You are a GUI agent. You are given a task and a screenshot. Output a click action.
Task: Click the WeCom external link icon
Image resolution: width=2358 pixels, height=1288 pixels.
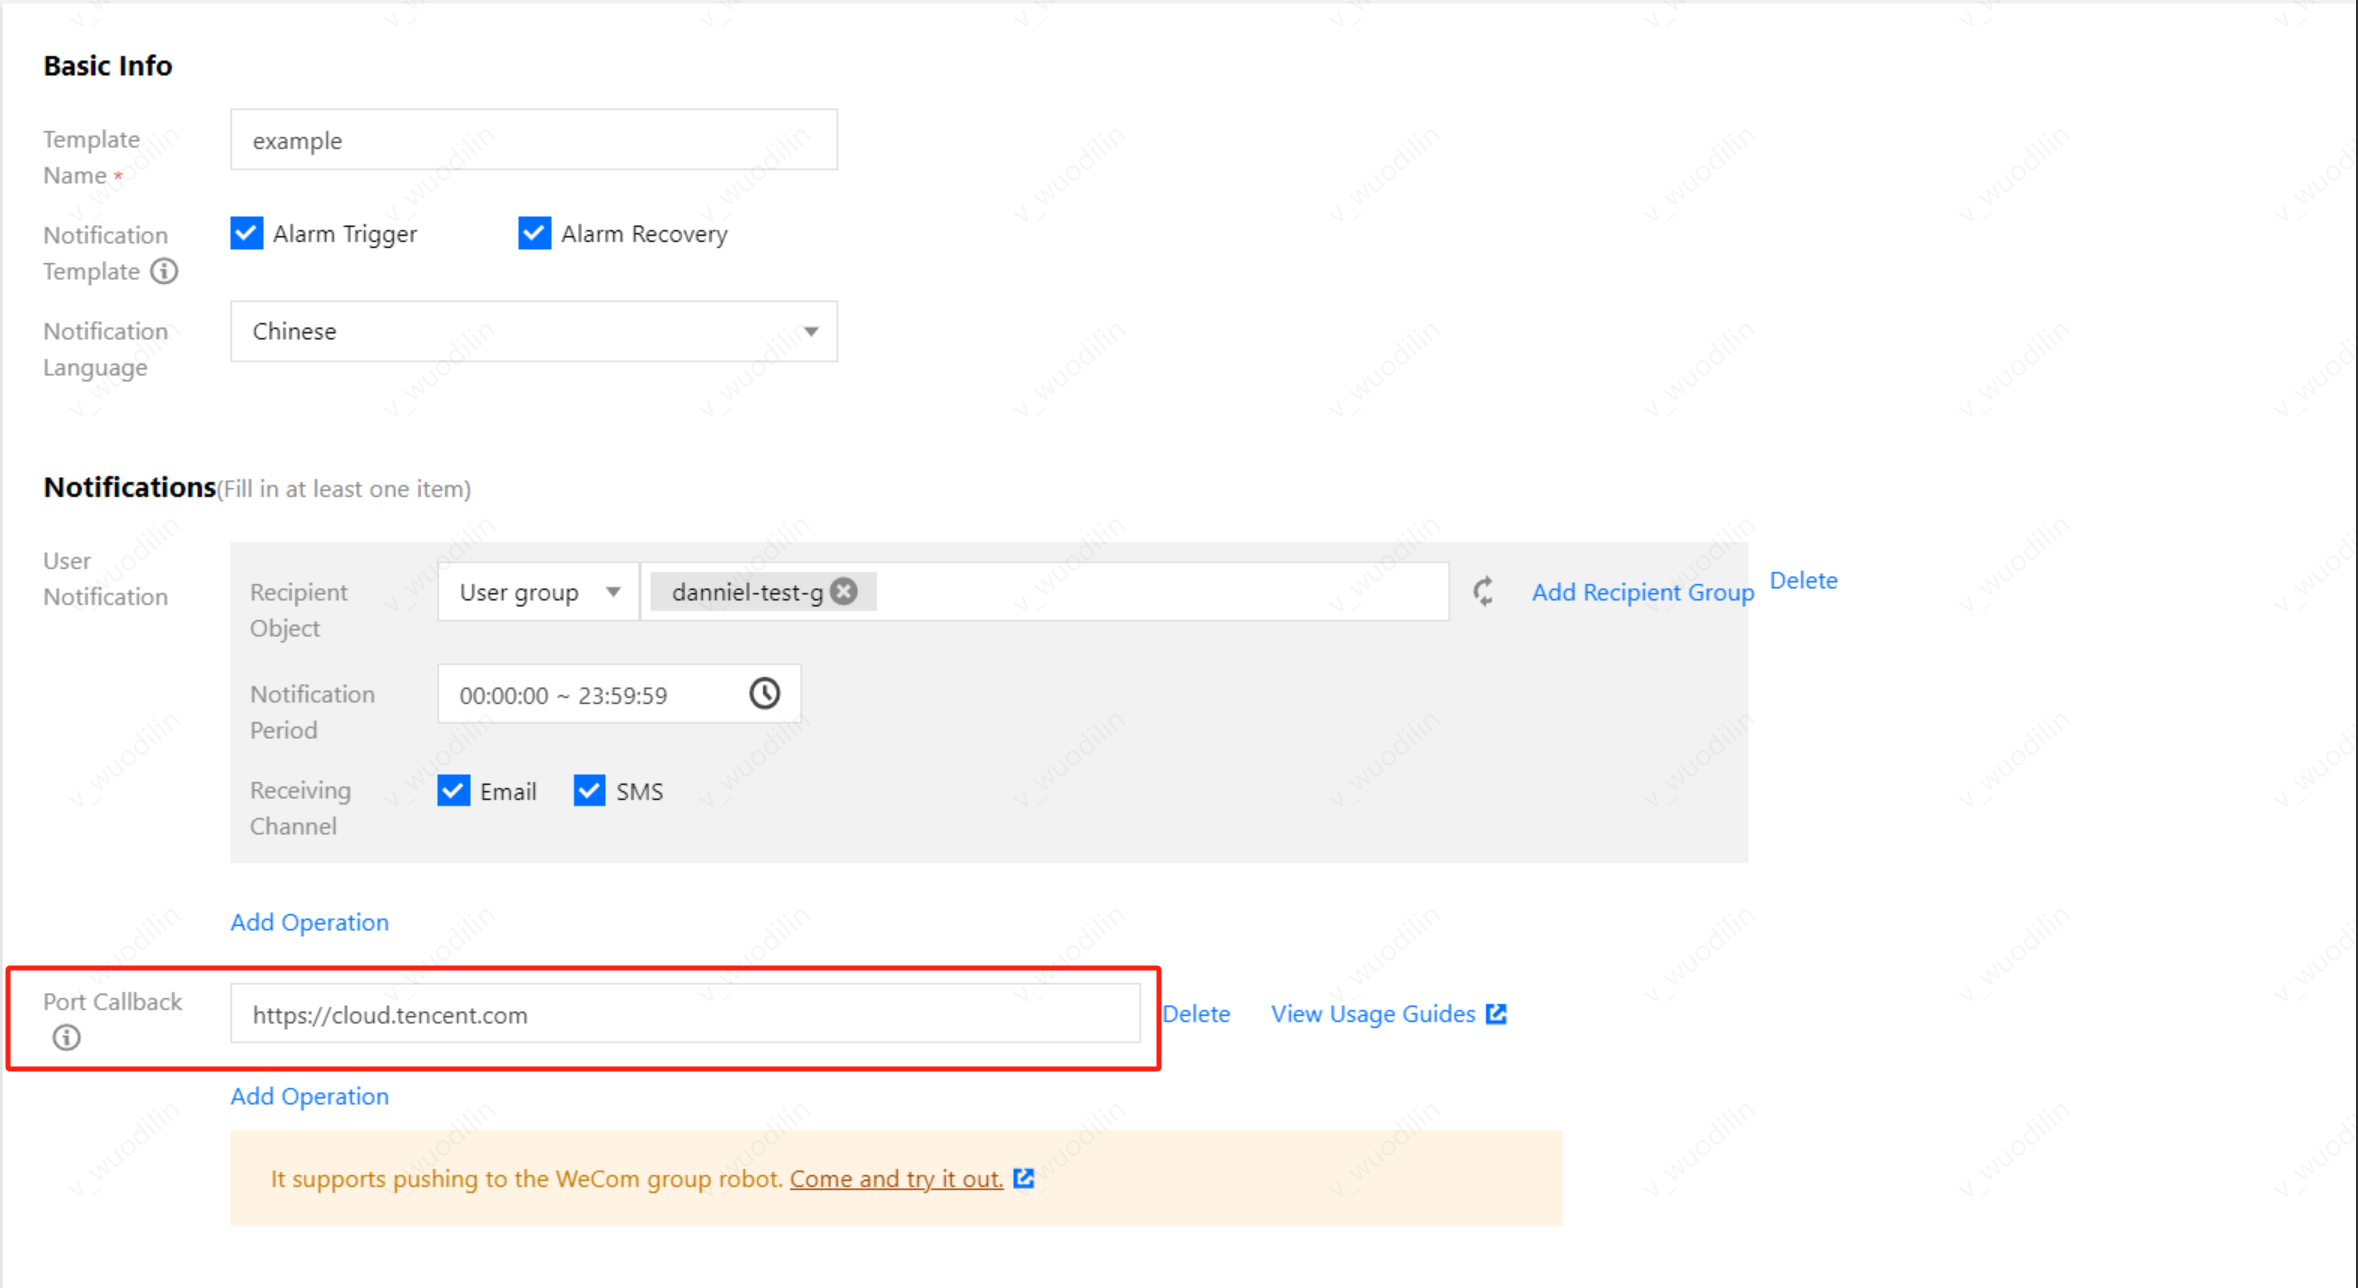tap(1023, 1178)
